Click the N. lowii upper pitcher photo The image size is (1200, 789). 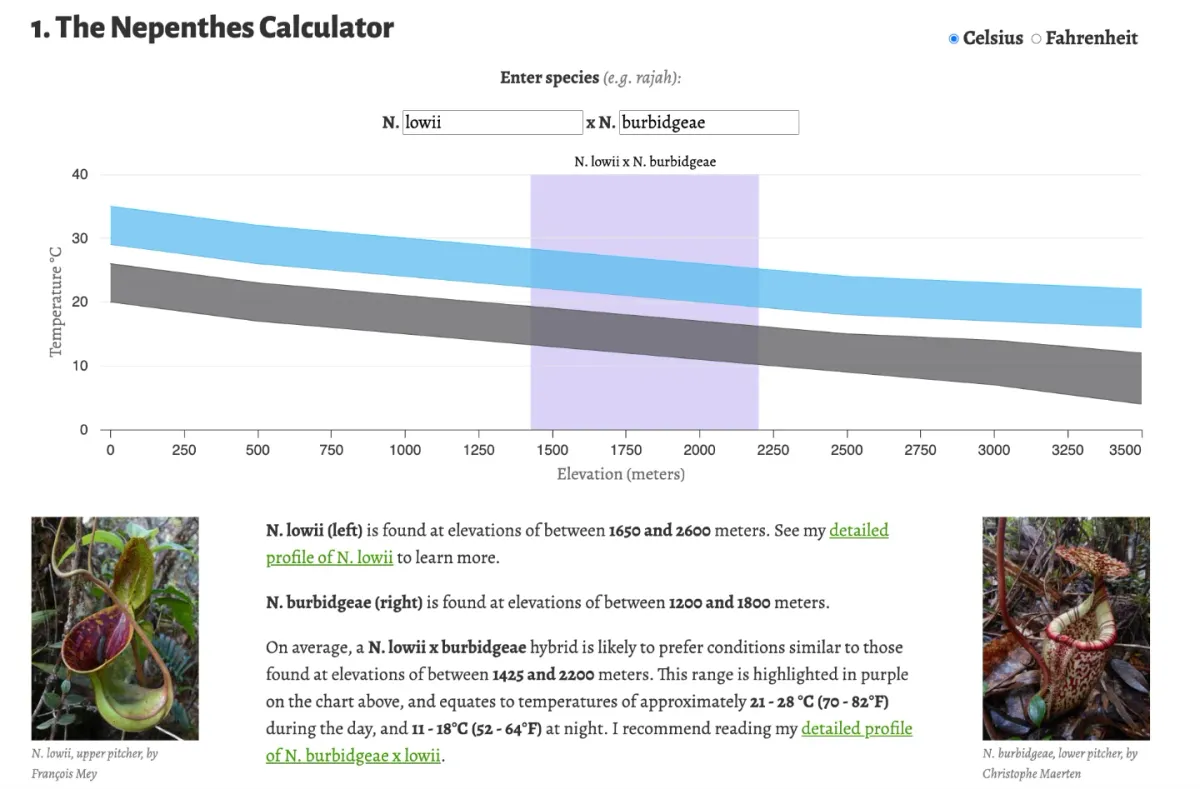click(x=114, y=629)
